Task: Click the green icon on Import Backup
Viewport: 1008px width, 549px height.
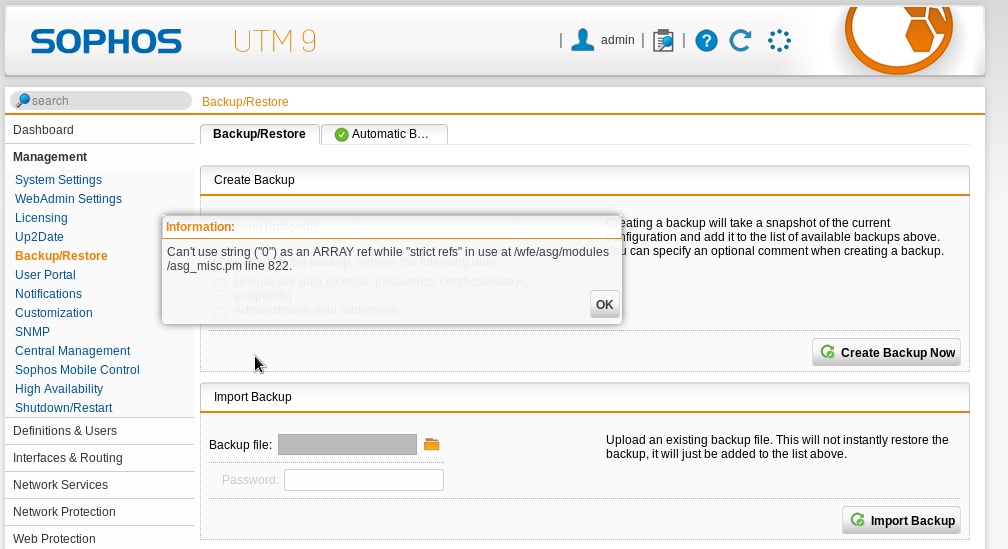Action: 858,519
